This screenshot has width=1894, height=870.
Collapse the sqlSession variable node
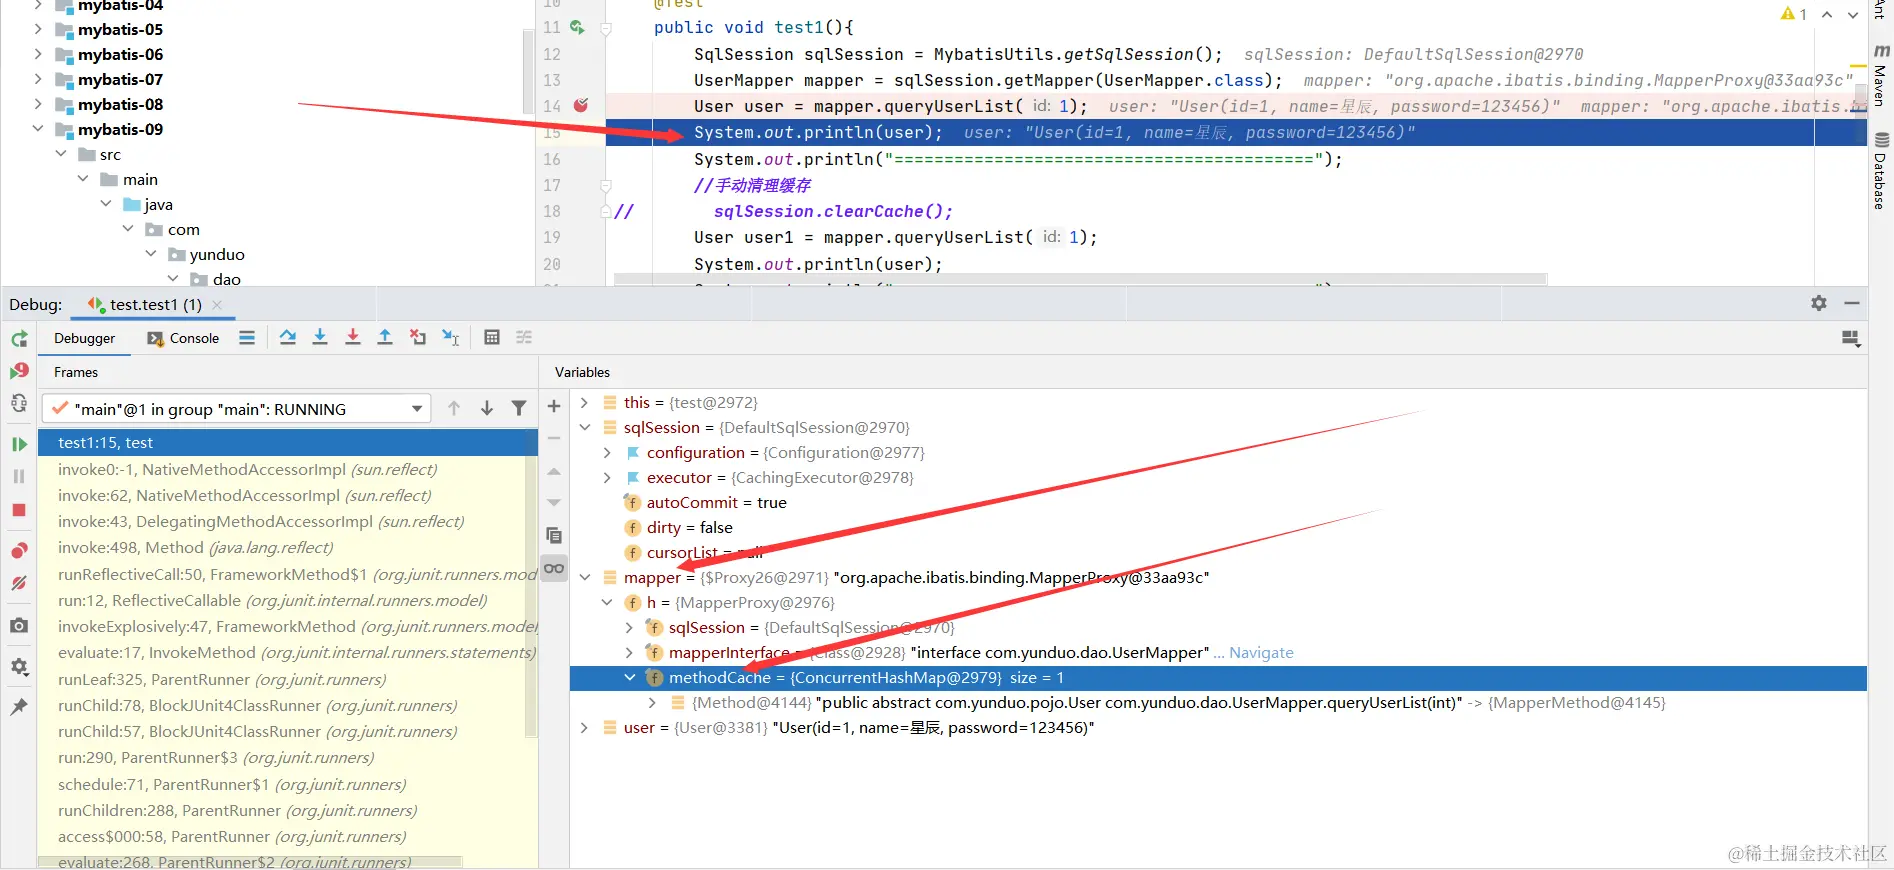[585, 428]
